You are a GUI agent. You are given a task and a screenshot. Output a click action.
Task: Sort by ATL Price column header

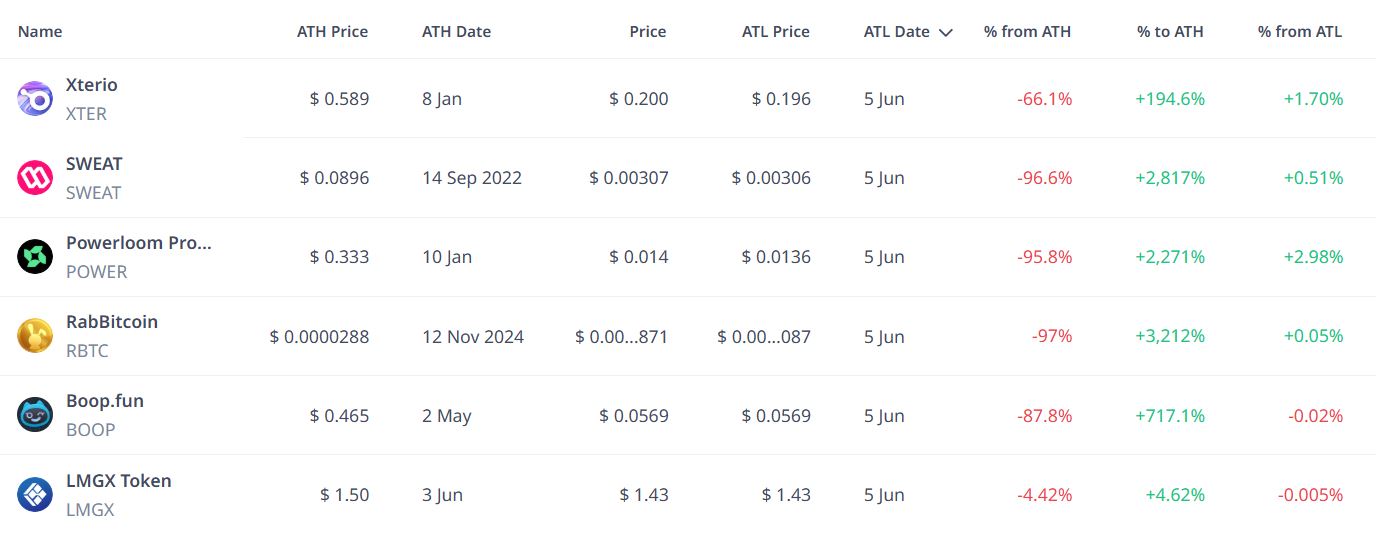click(776, 32)
